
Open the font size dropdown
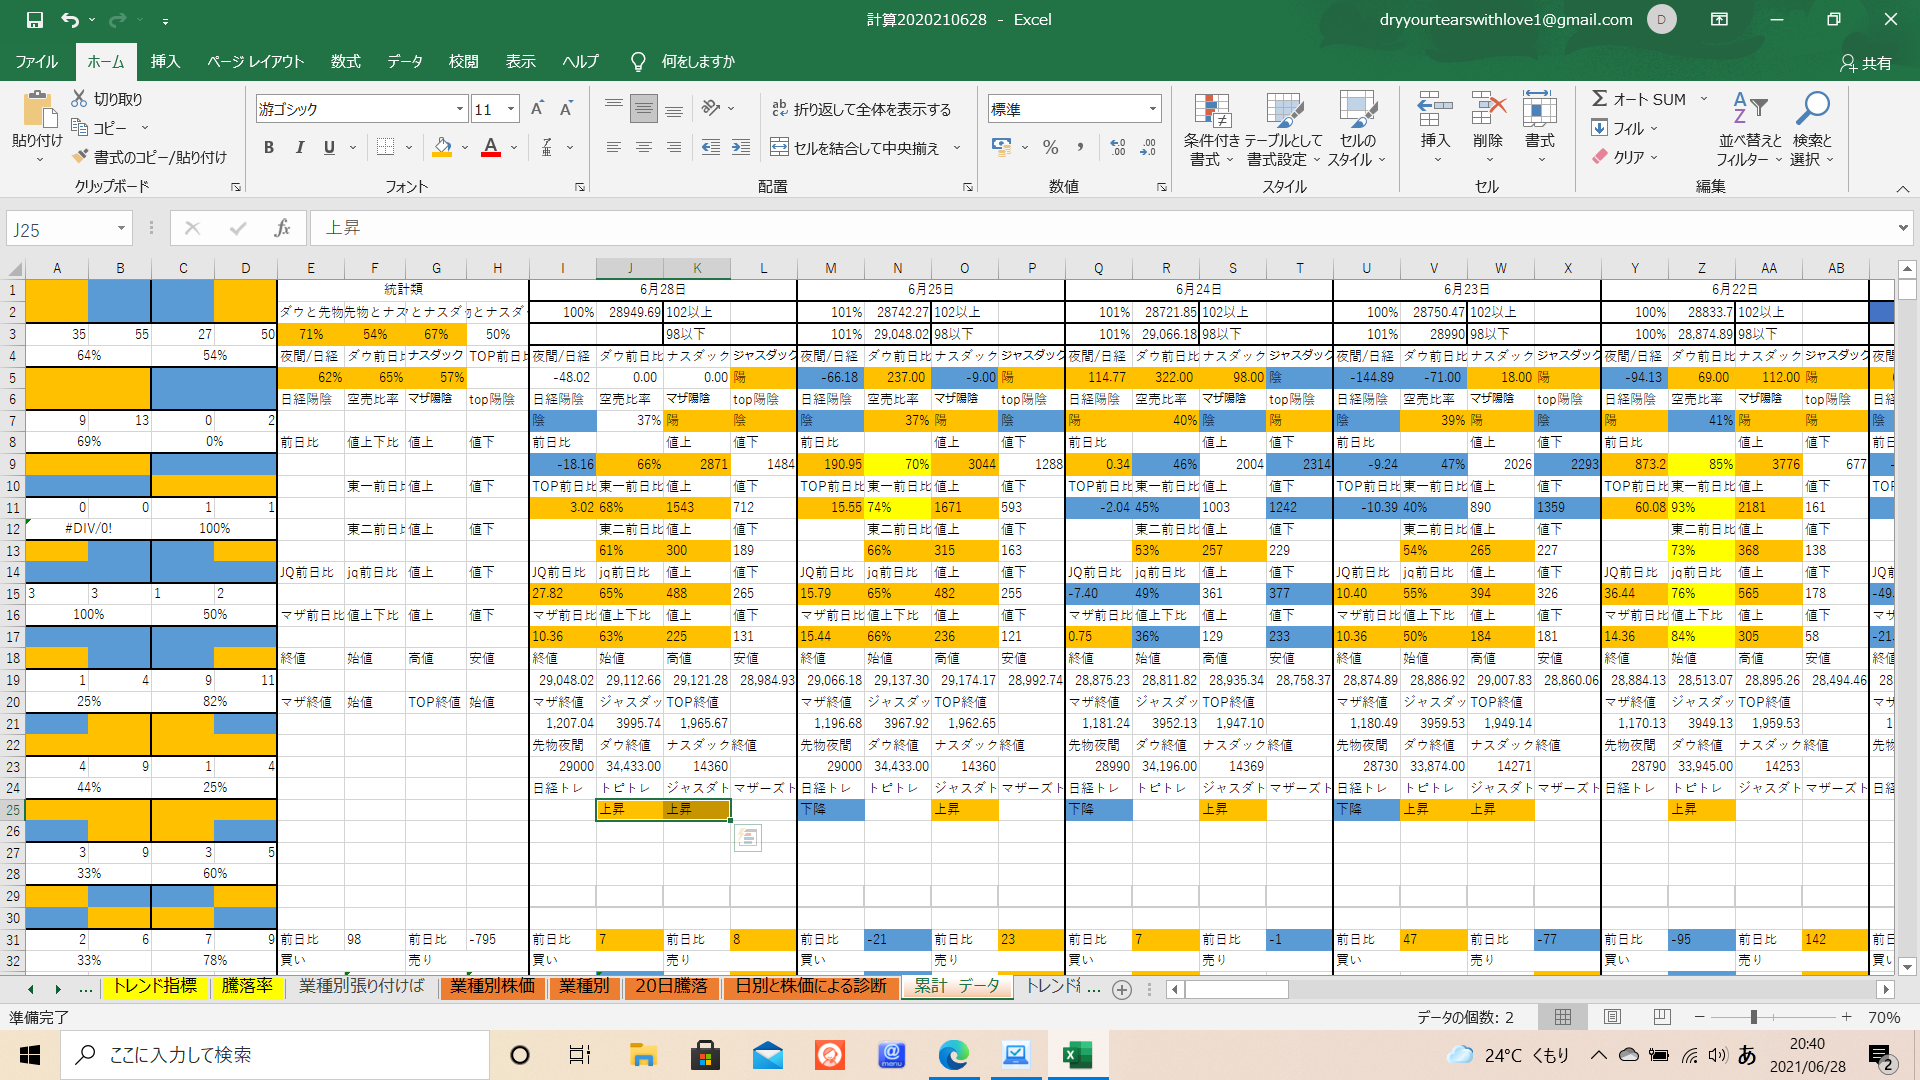pyautogui.click(x=511, y=109)
